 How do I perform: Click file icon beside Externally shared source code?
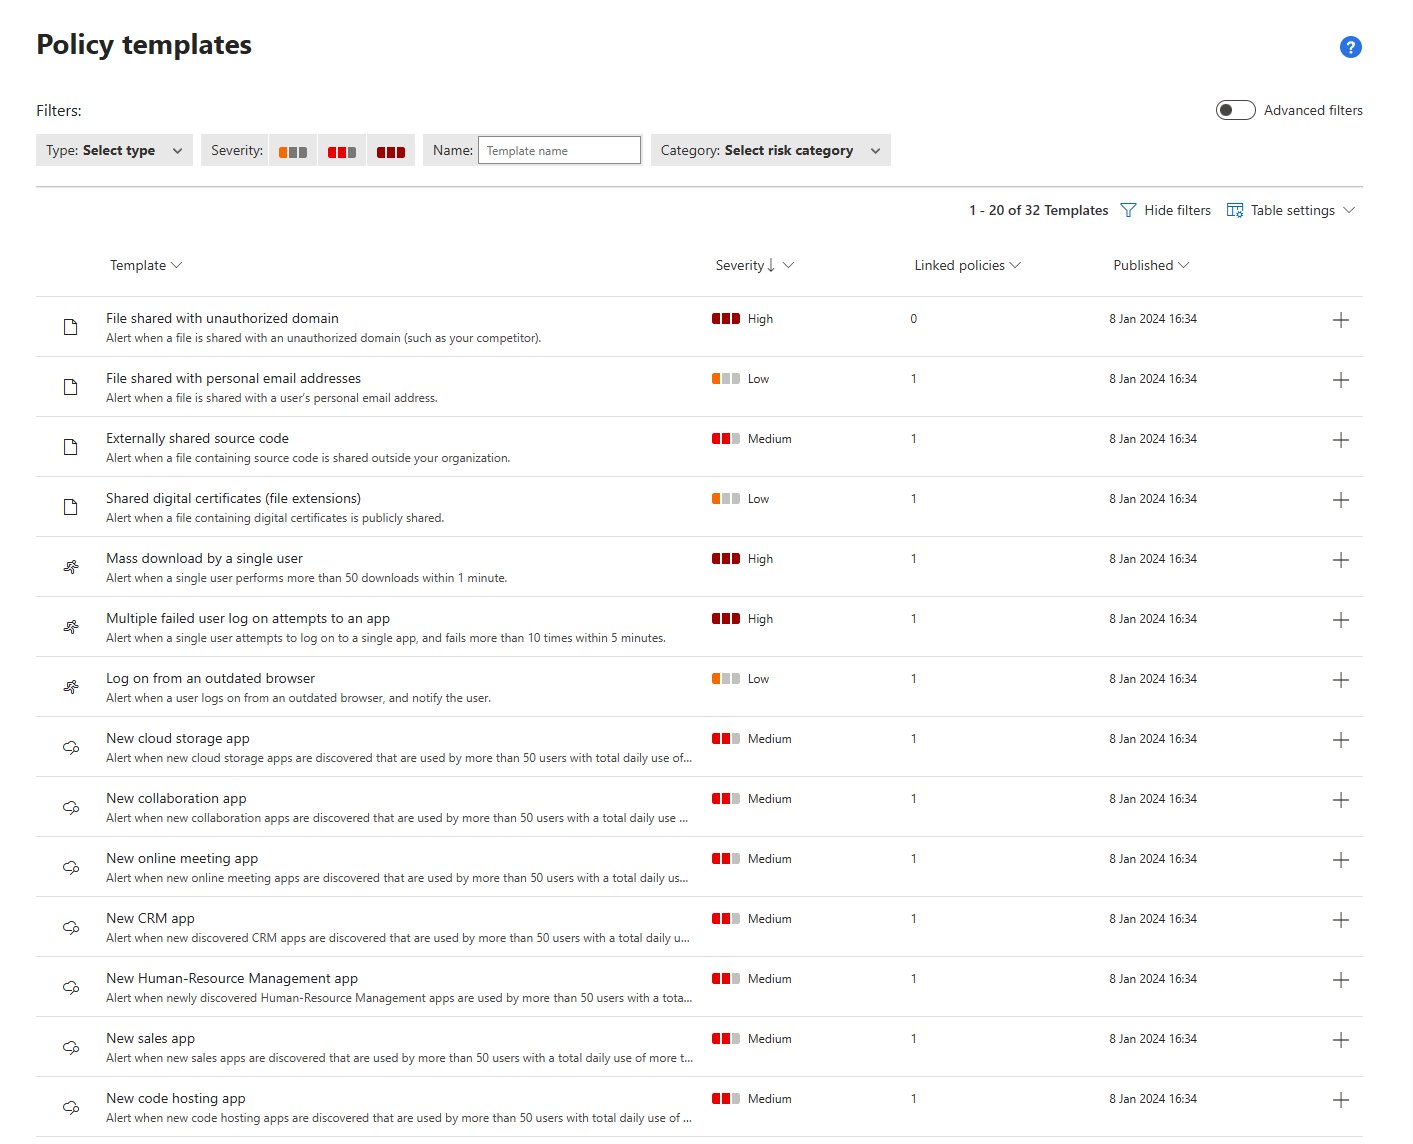[x=71, y=447]
